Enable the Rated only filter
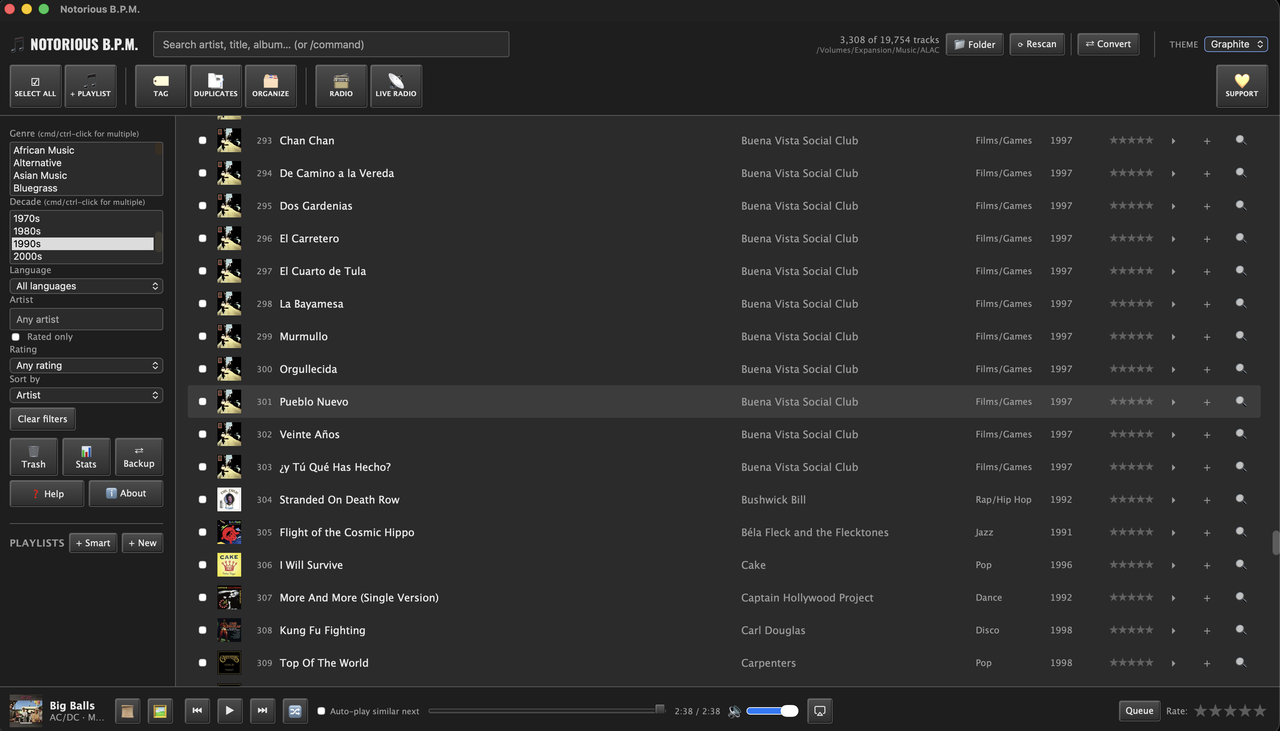Screen dimensions: 1280x731 pos(15,337)
